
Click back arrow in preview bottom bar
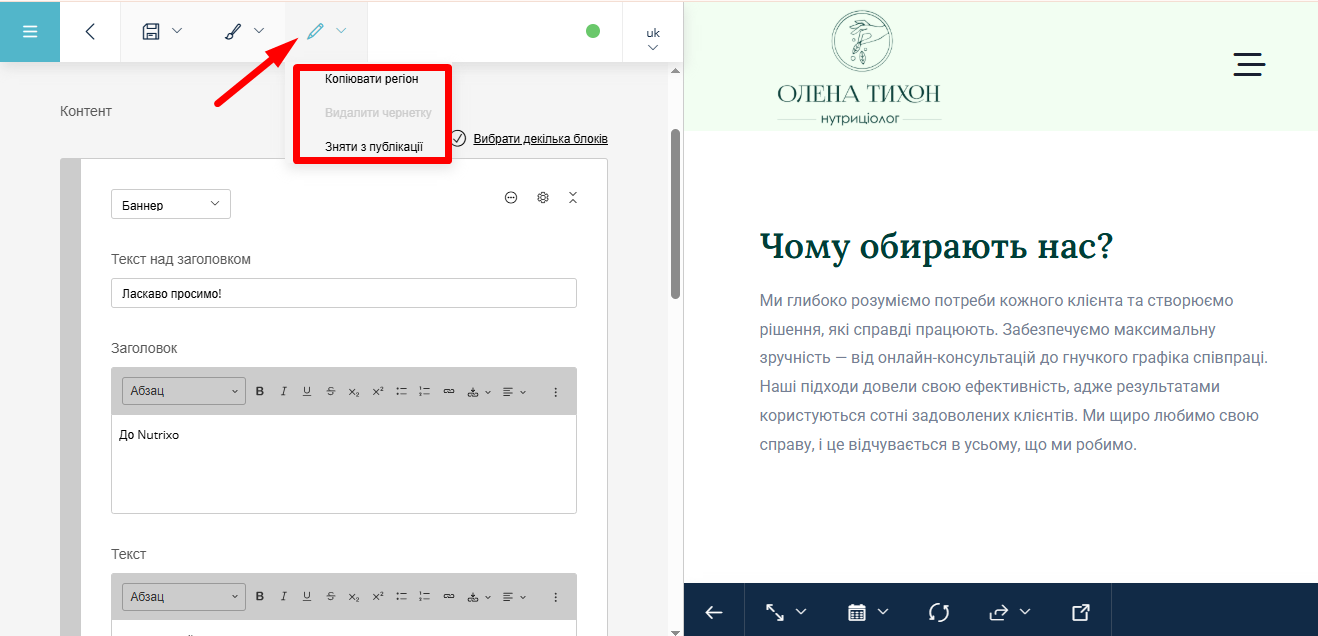pyautogui.click(x=714, y=612)
